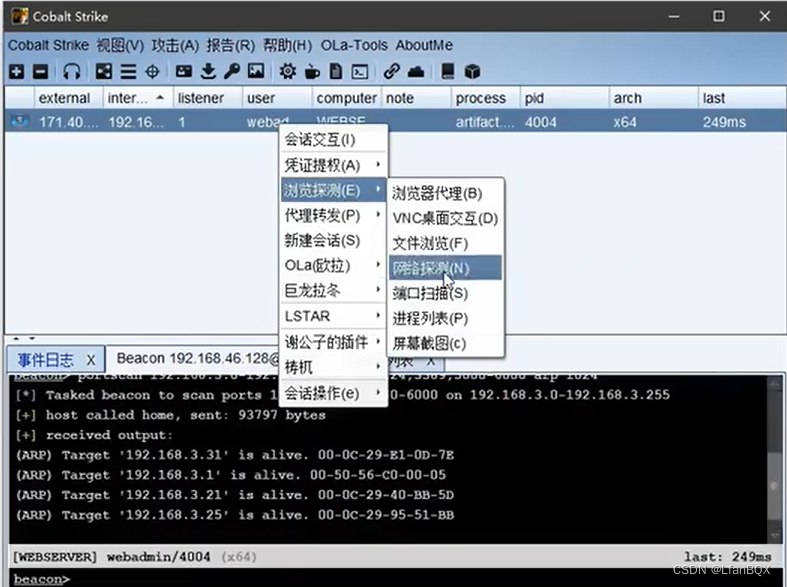Click the Cobalt Strike title bar app icon

coord(20,16)
